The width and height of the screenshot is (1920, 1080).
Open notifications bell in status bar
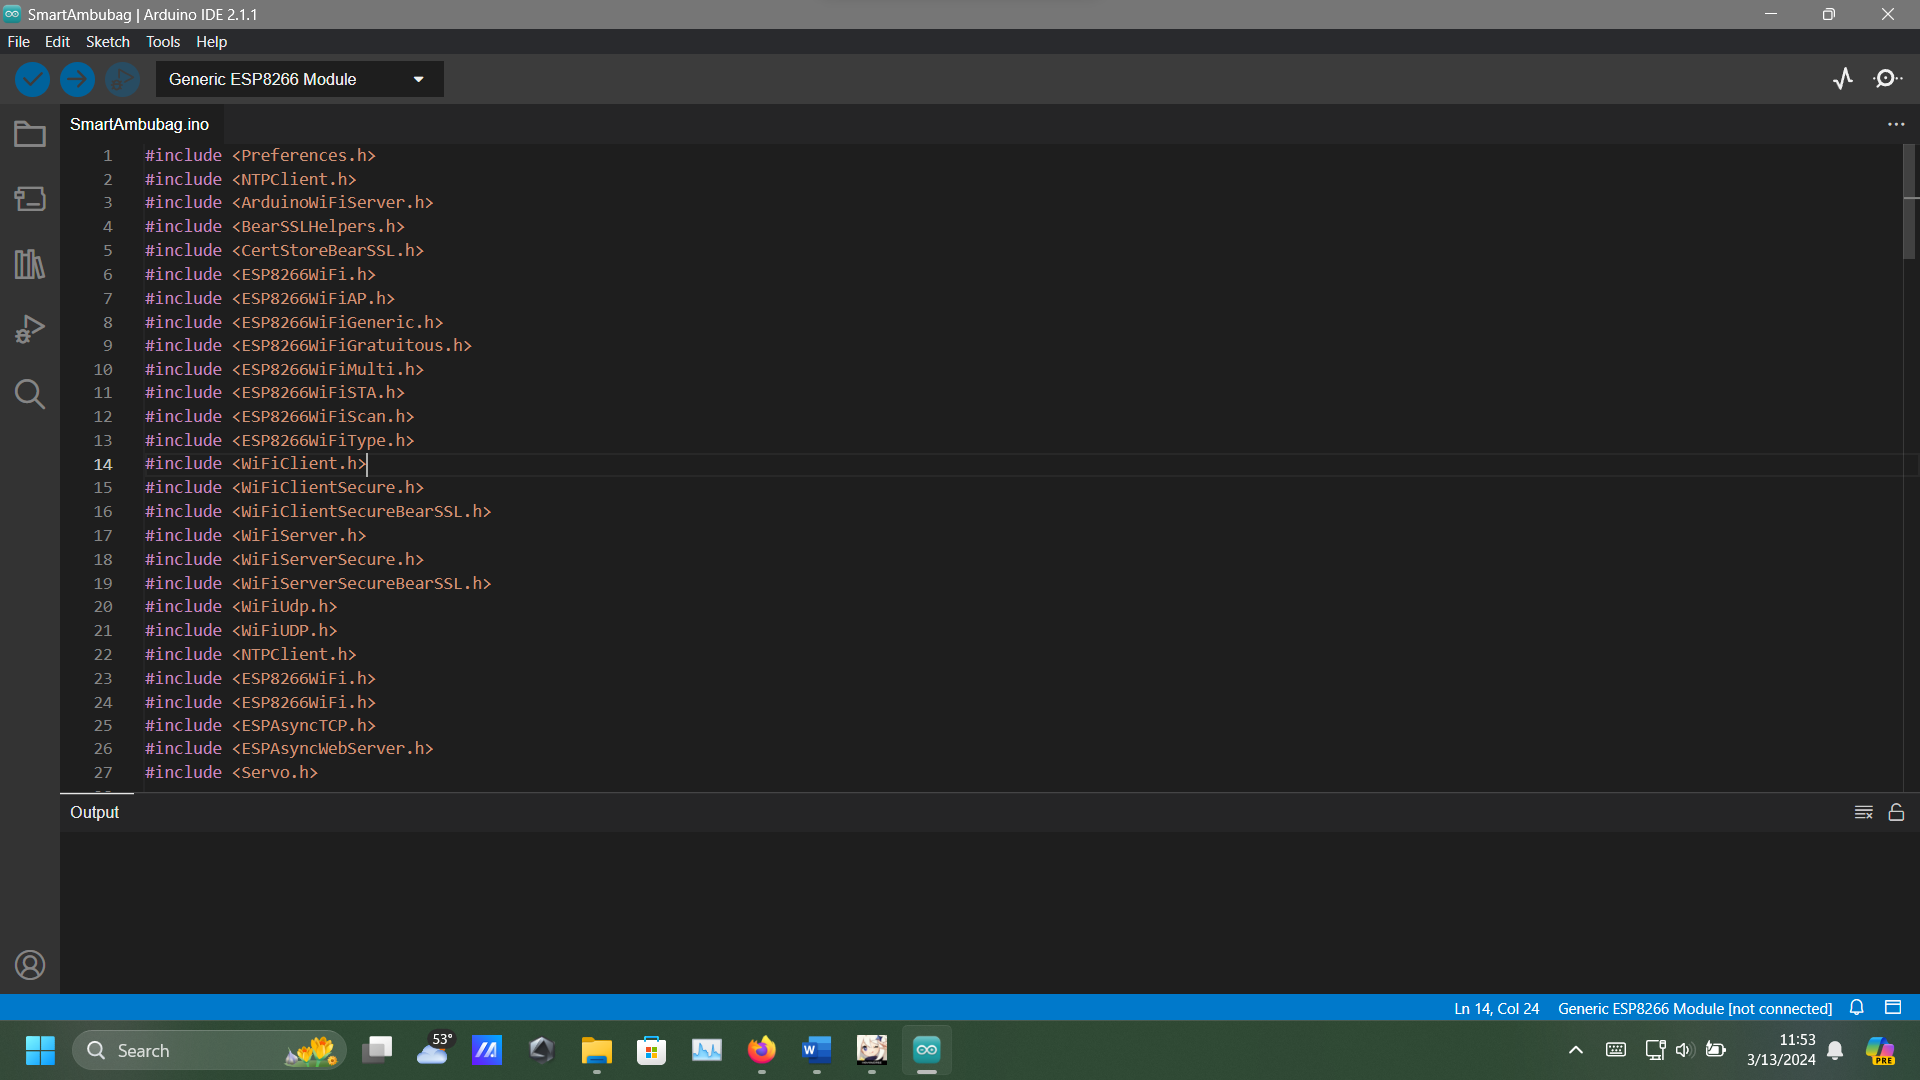click(1857, 1008)
